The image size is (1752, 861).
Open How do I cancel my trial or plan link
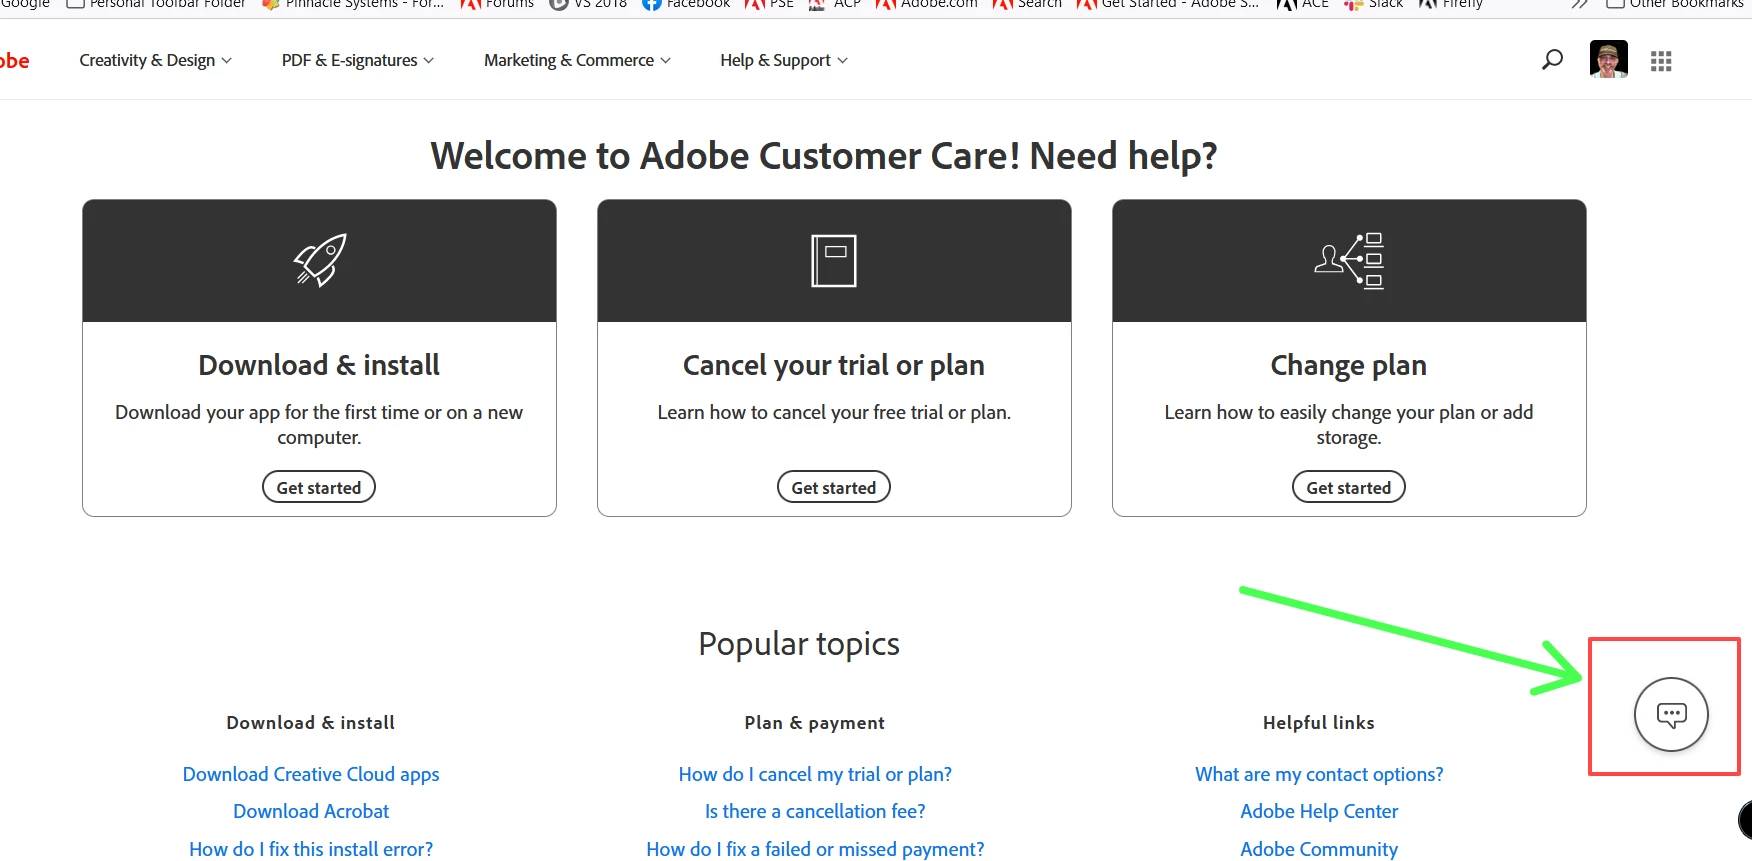[815, 774]
